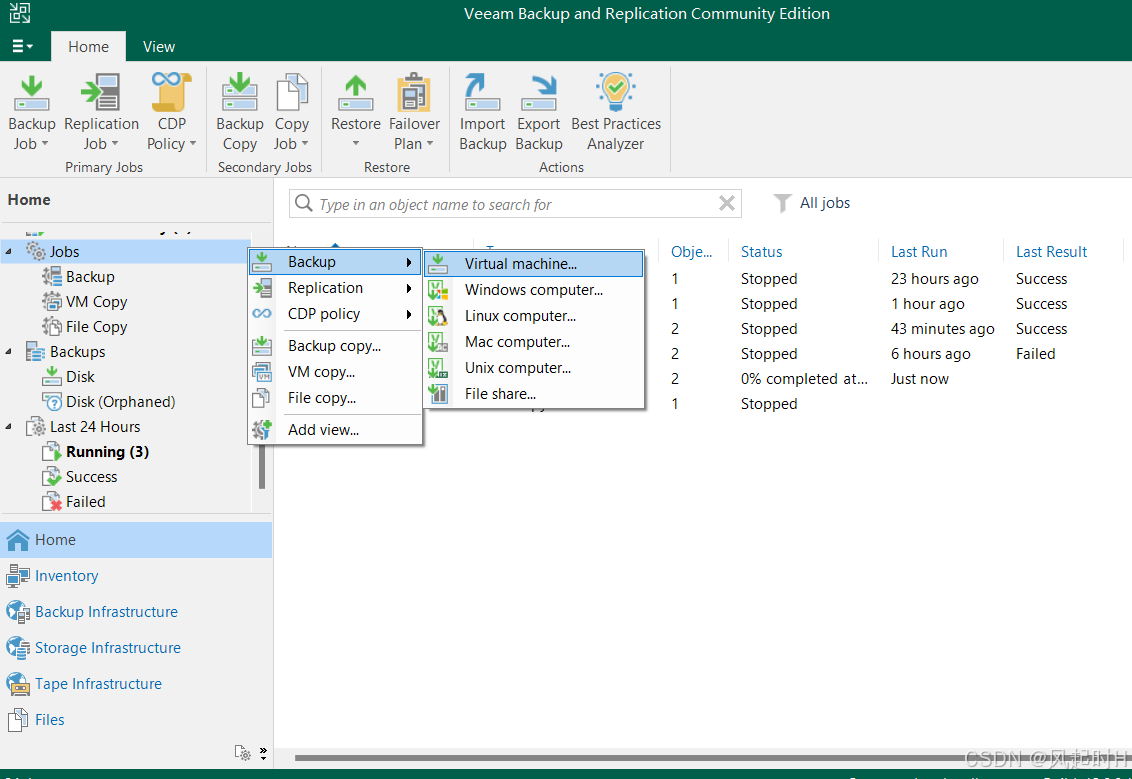This screenshot has width=1132, height=779.
Task: Click the Replication Job ribbon icon
Action: 100,93
